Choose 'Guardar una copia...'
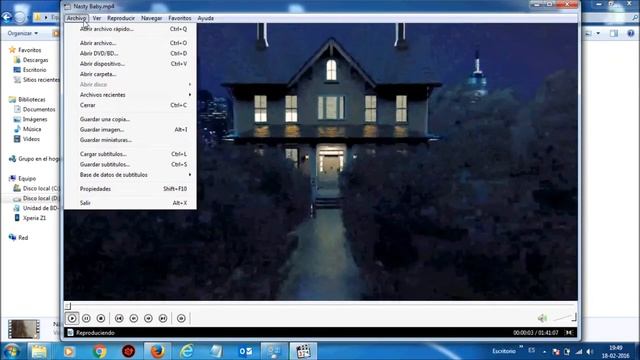 (x=130, y=119)
